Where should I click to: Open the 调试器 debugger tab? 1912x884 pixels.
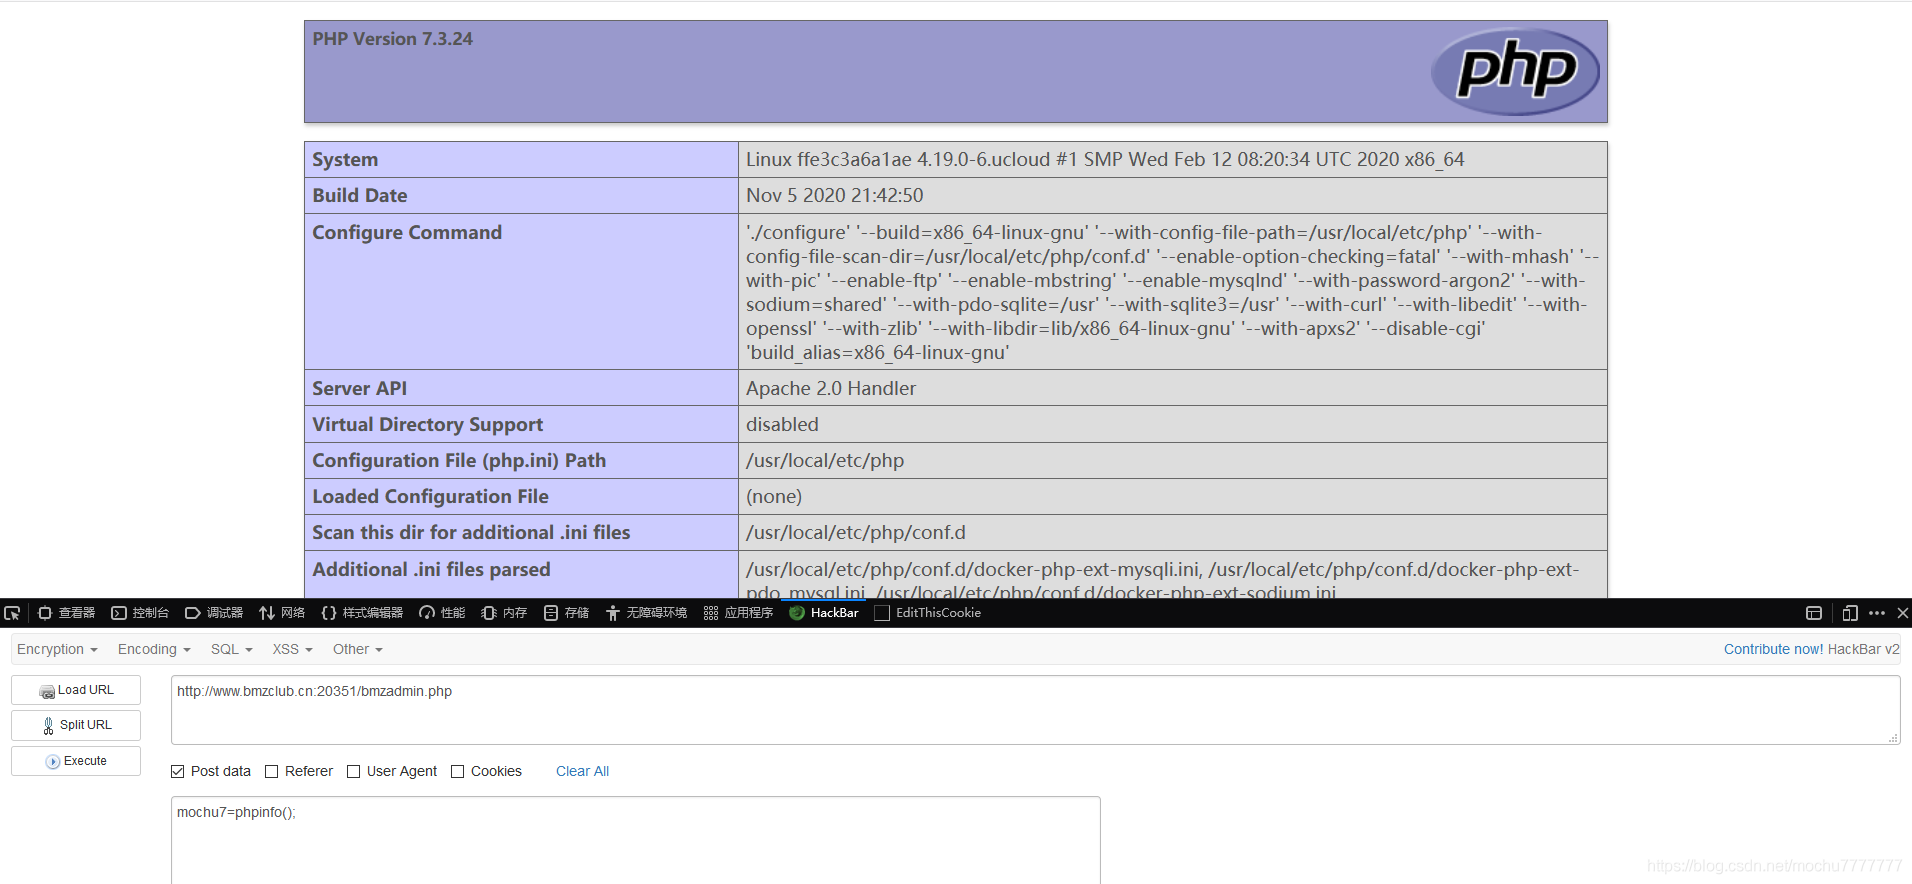(x=214, y=613)
